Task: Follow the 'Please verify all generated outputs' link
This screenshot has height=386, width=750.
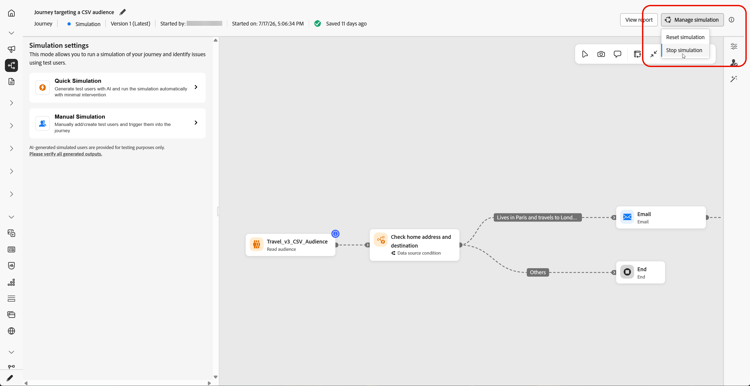Action: 66,154
